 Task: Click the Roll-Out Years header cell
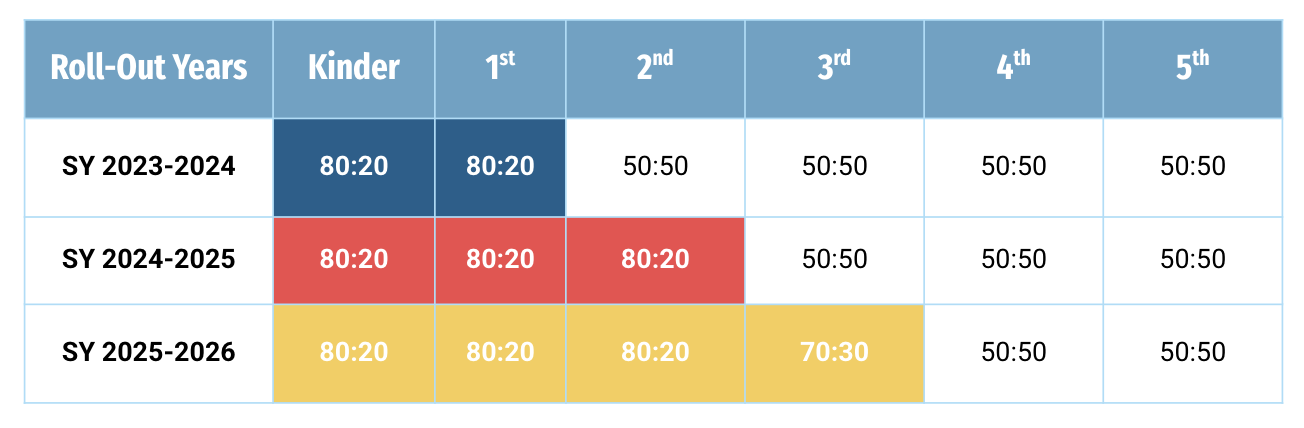point(148,68)
